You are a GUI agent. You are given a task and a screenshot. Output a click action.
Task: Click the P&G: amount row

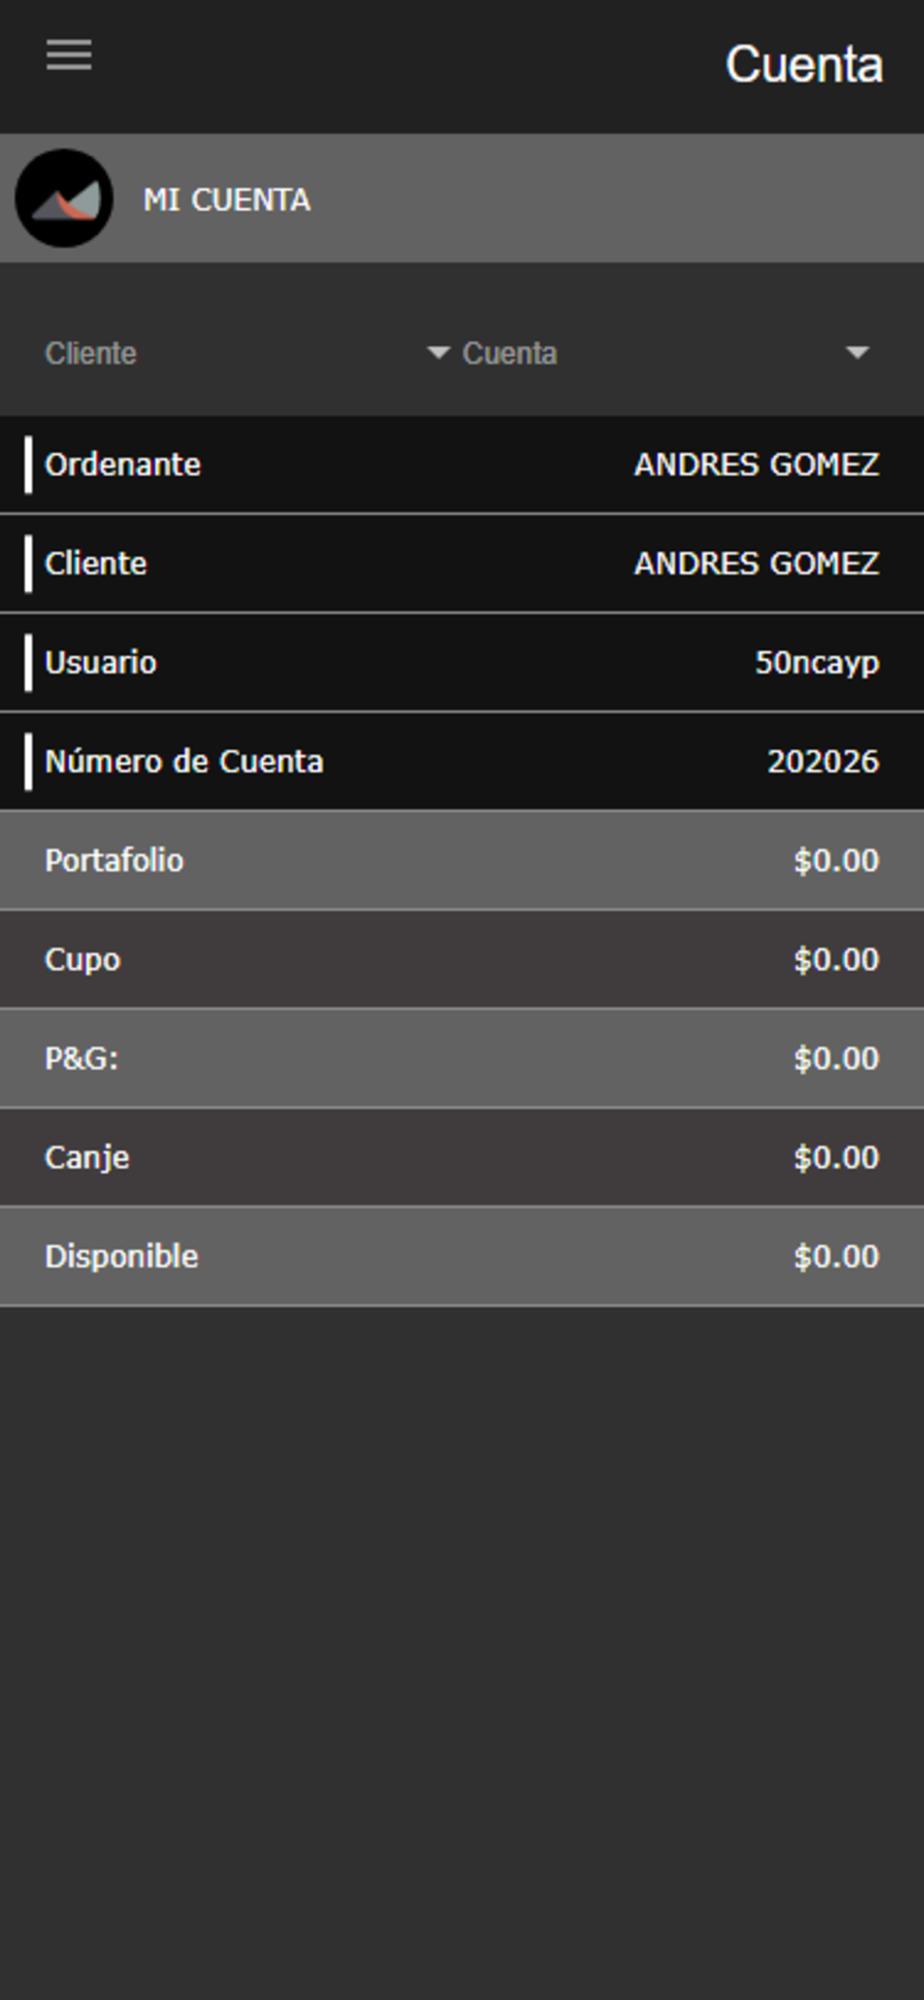[462, 1059]
